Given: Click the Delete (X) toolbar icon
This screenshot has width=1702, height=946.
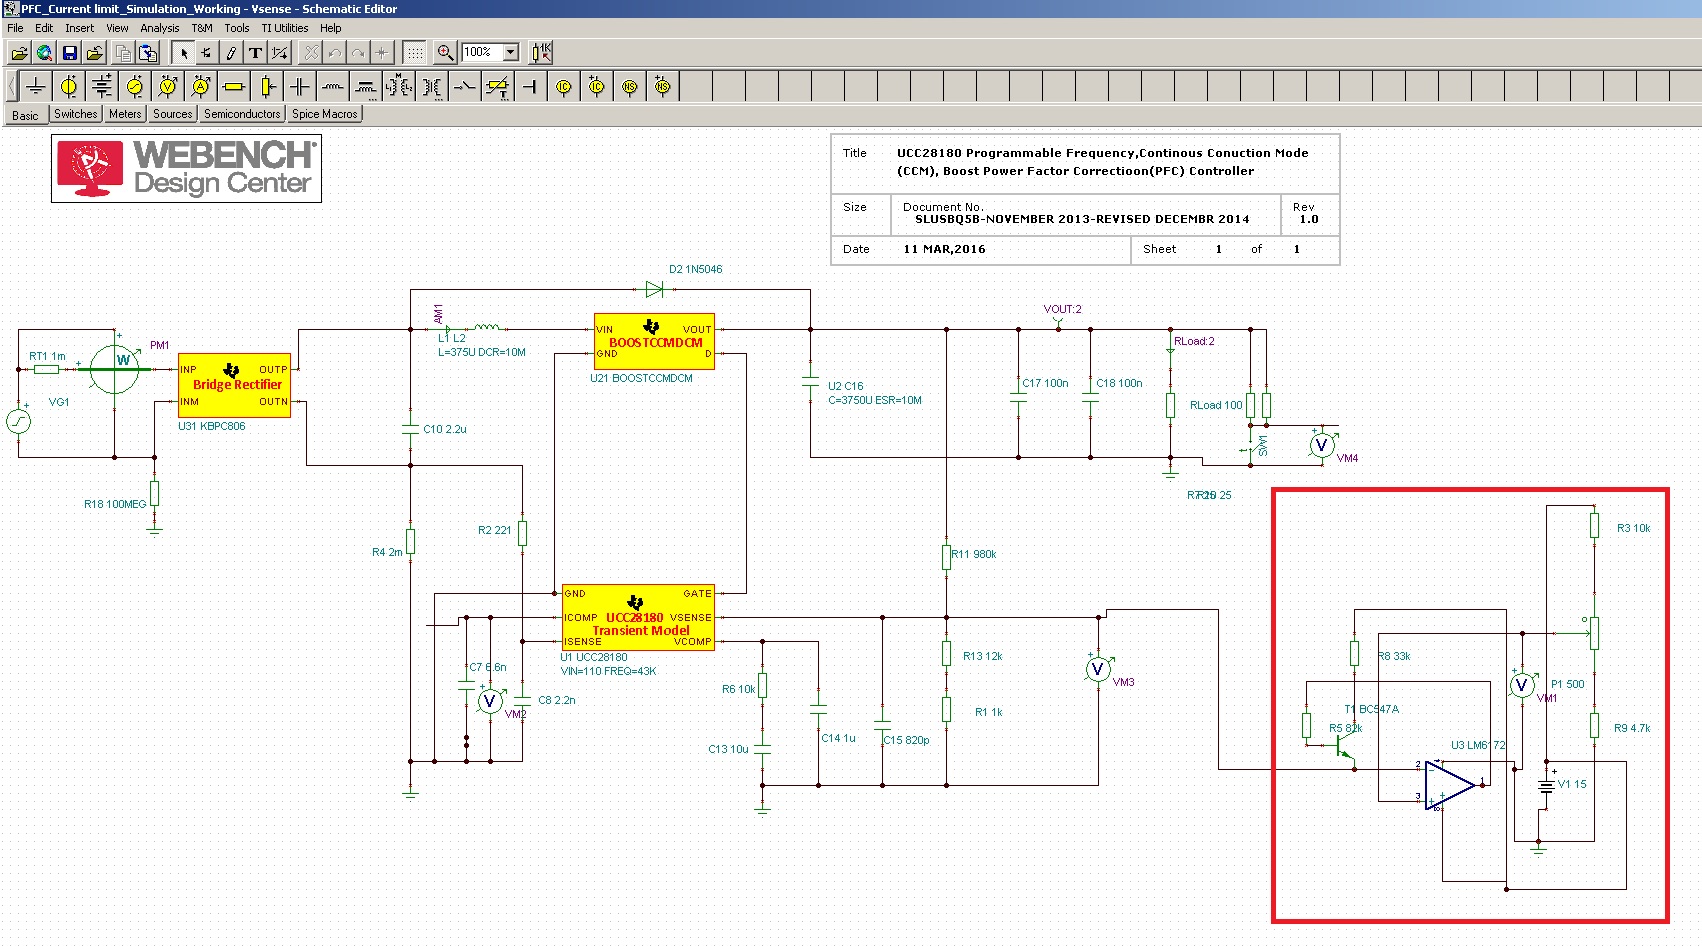Looking at the screenshot, I should (311, 53).
